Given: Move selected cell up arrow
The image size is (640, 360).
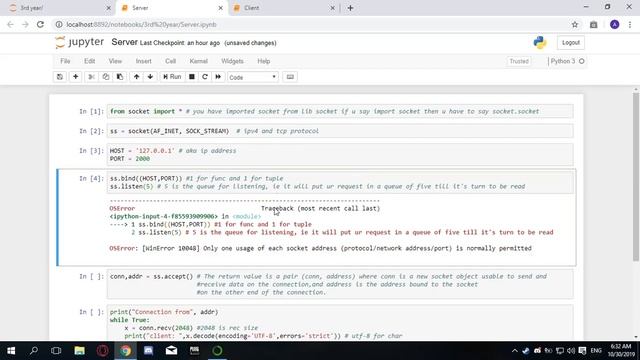Looking at the screenshot, I should 136,77.
